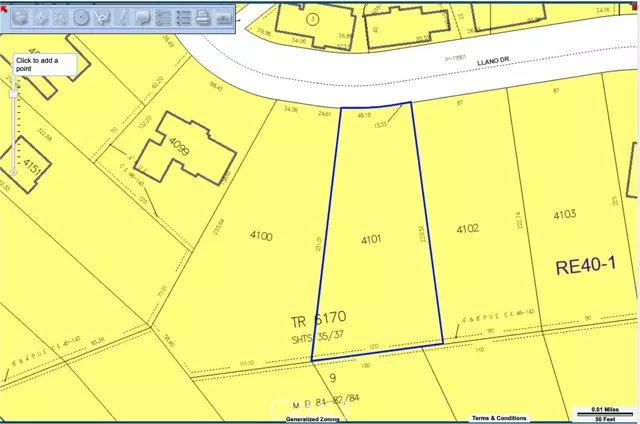Click the printer icon to print map

pyautogui.click(x=203, y=18)
